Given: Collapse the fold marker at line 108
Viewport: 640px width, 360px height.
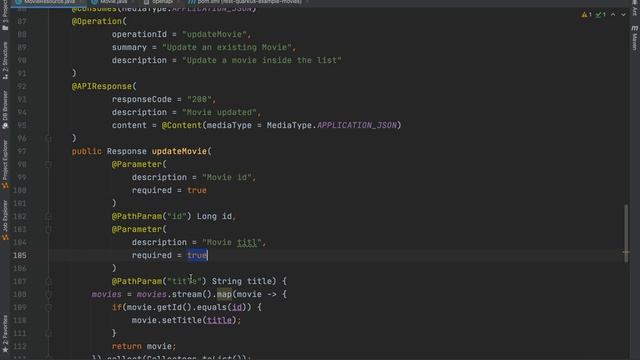Looking at the screenshot, I should tap(48, 294).
